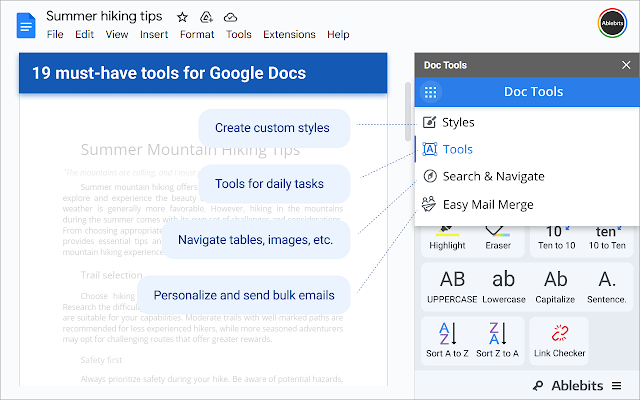Open the Format menu
Viewport: 640px width, 400px height.
coord(197,34)
